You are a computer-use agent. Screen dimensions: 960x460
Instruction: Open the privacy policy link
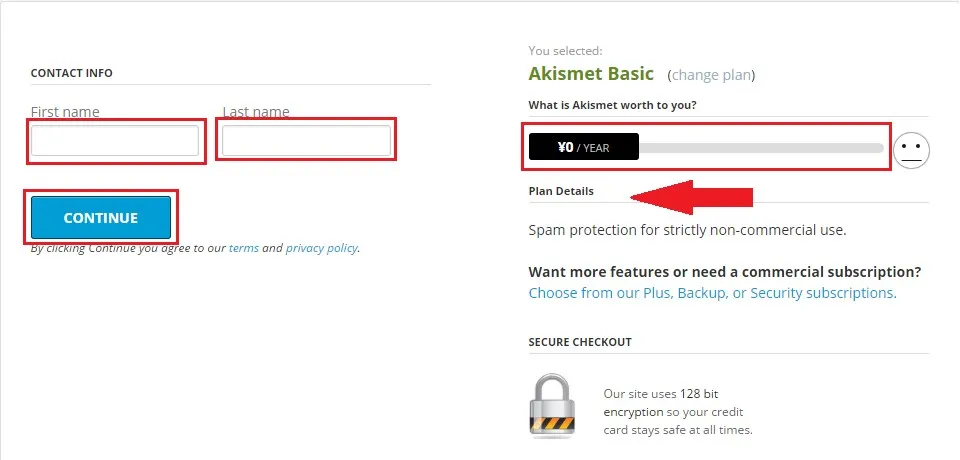[x=321, y=248]
